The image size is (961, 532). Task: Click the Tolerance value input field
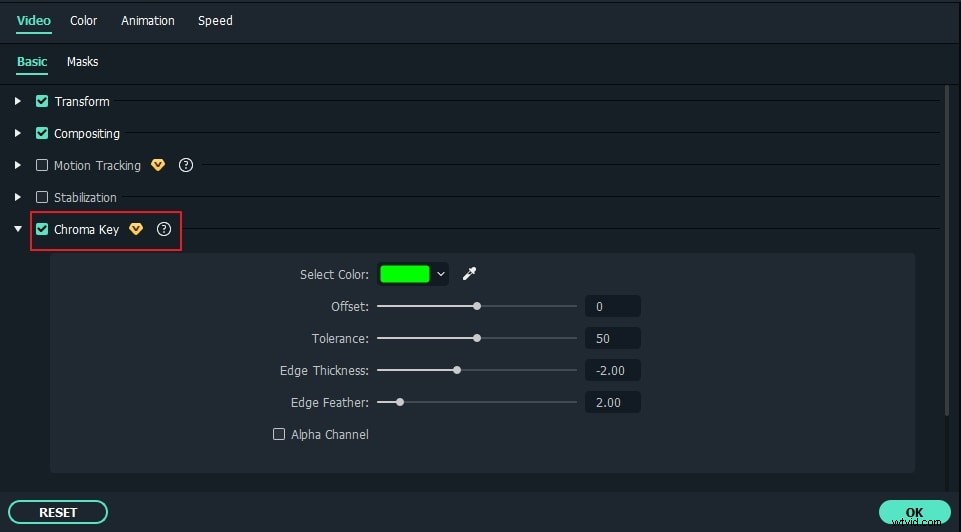(612, 338)
